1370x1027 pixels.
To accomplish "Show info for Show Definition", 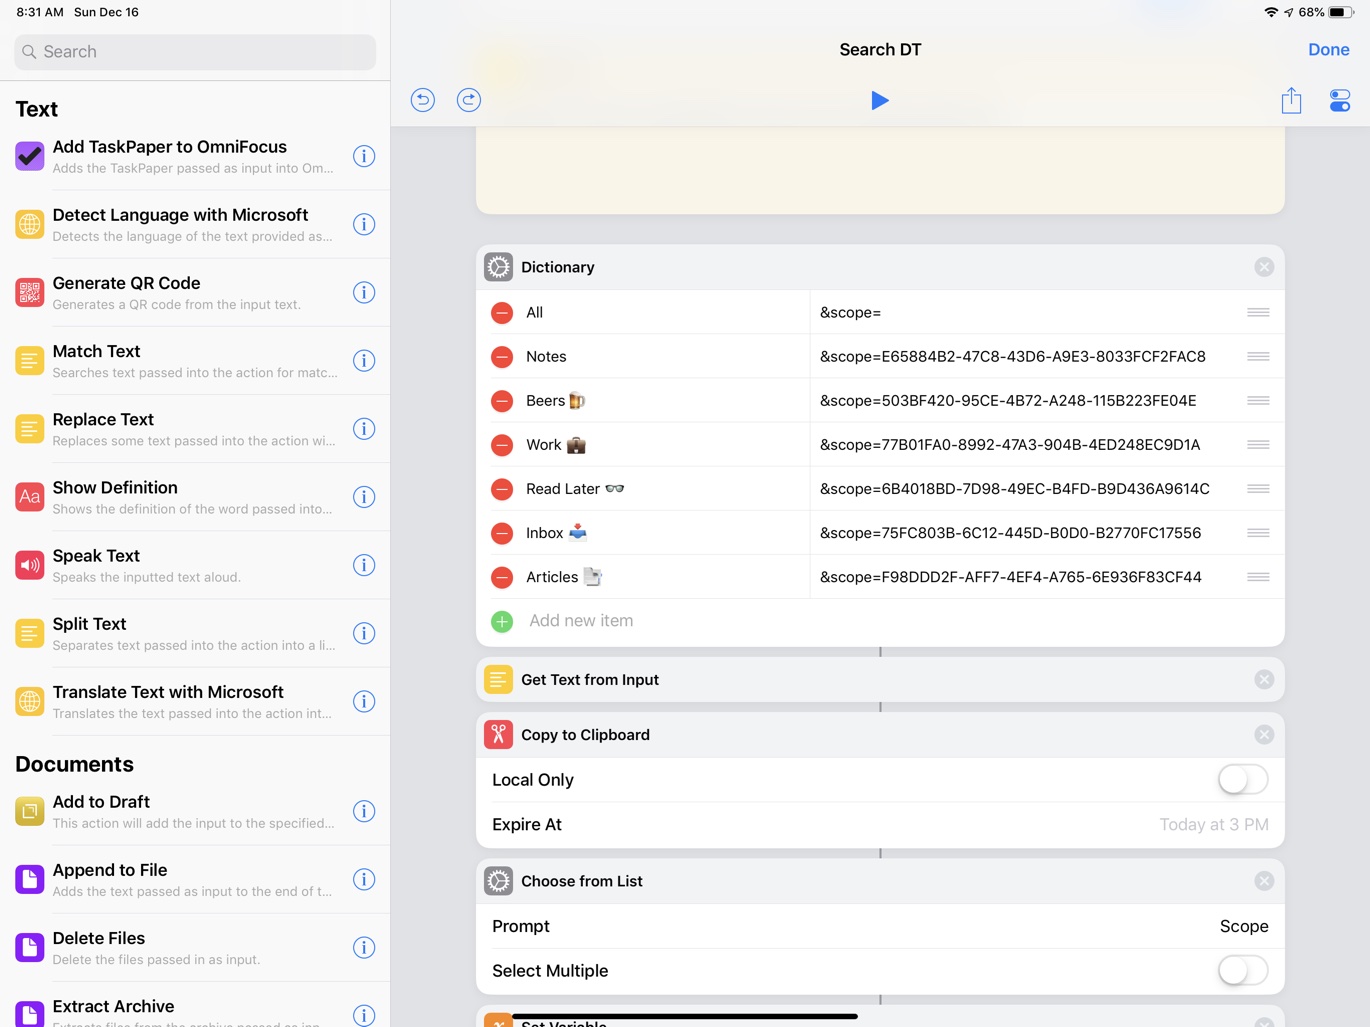I will (x=364, y=496).
